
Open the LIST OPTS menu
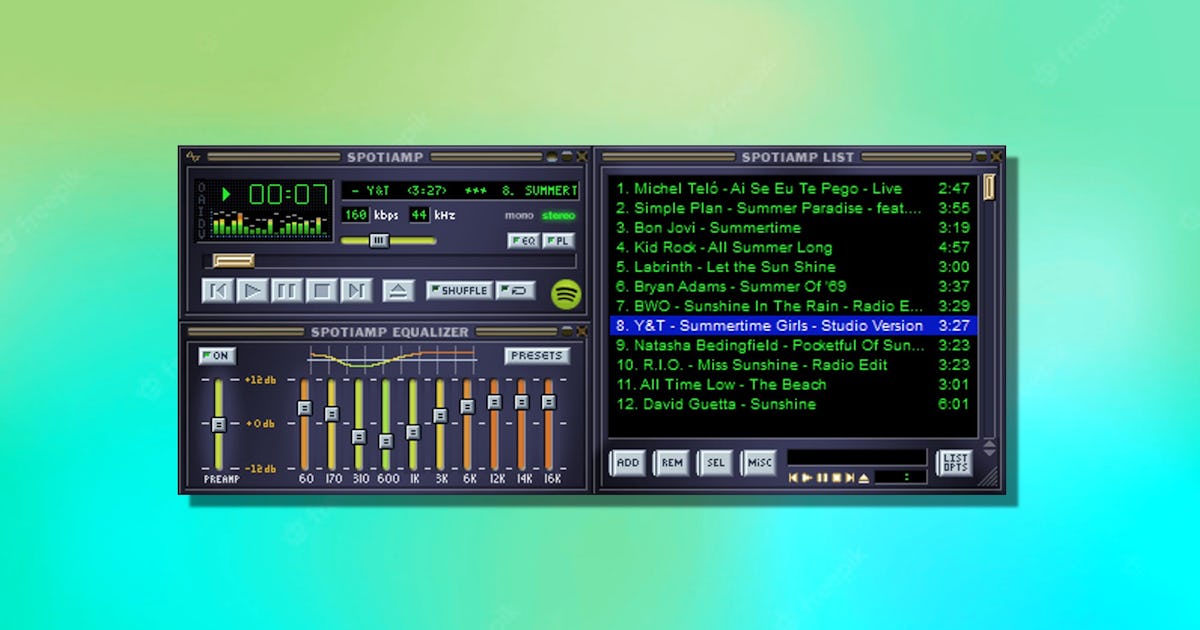pos(955,463)
